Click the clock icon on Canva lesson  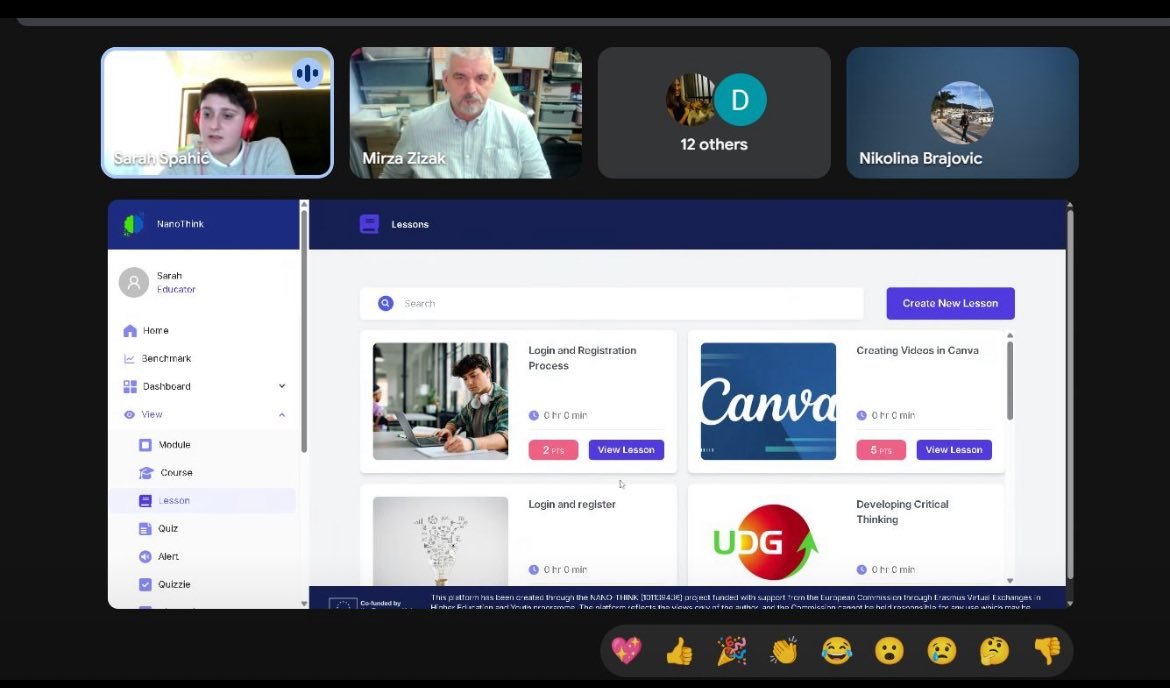862,416
